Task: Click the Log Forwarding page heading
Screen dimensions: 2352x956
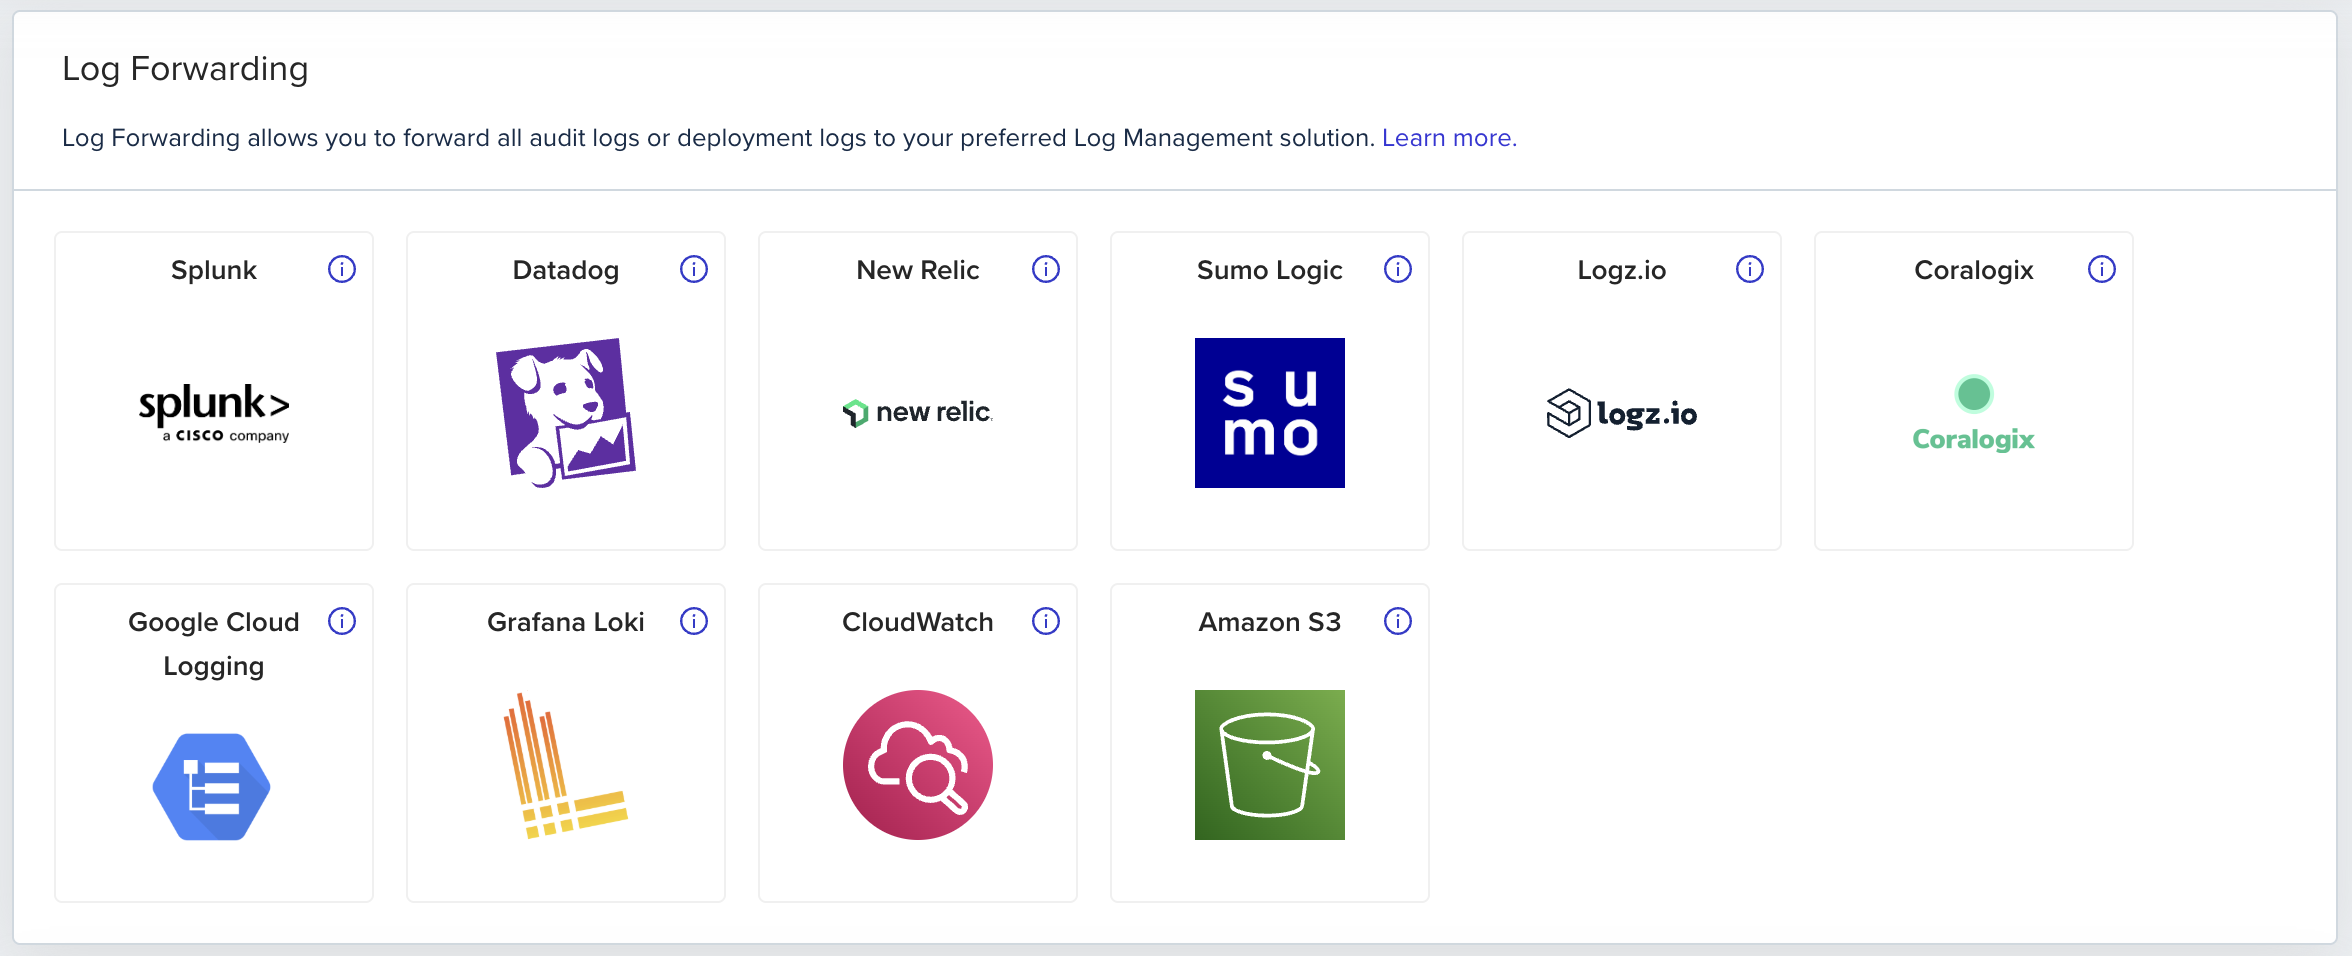Action: pos(185,69)
